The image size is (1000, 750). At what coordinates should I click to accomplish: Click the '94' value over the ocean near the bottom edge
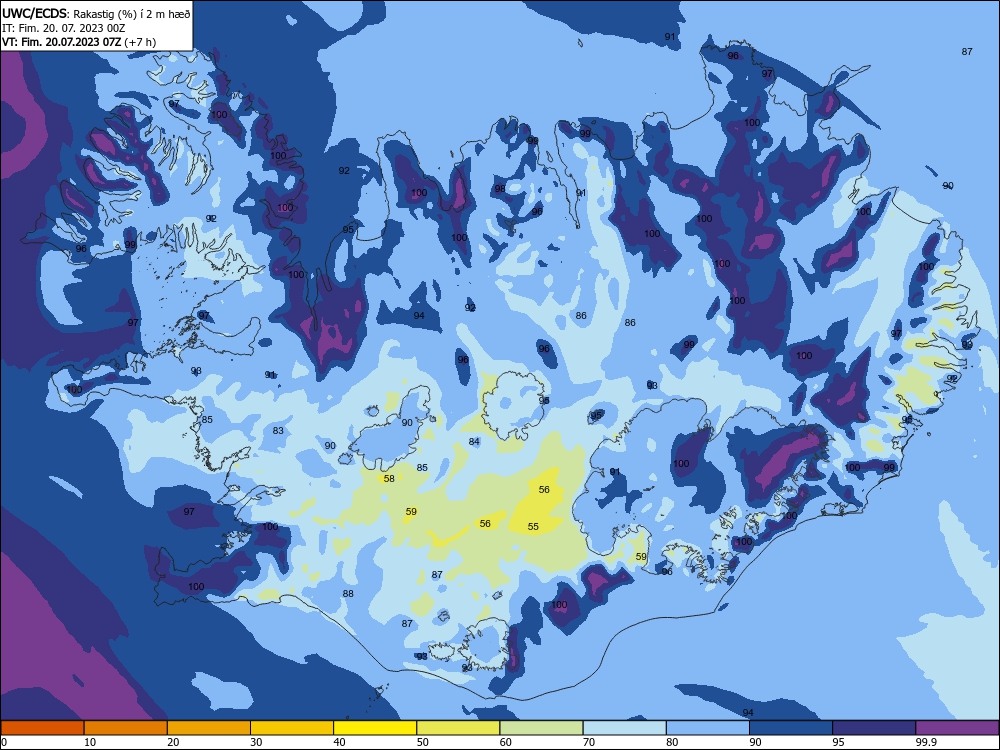click(748, 712)
